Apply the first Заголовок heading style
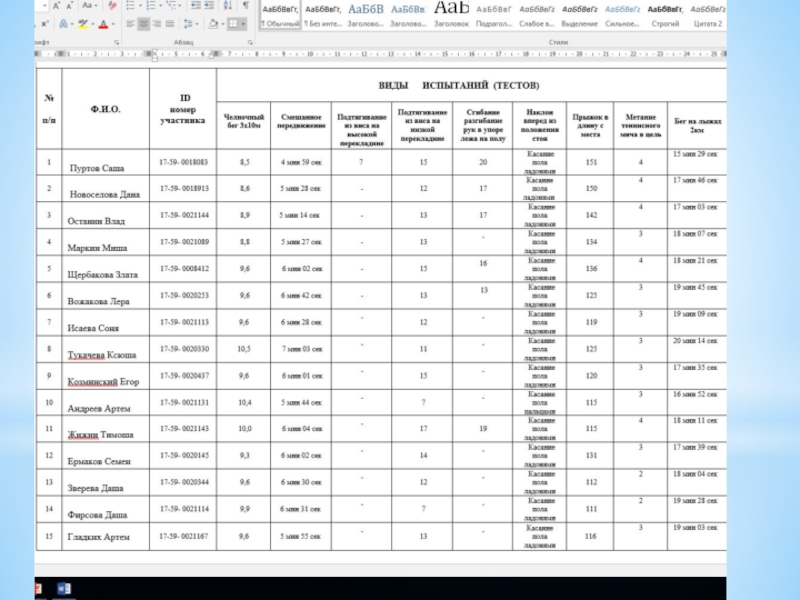Screen dimensions: 800x600 coord(365,14)
